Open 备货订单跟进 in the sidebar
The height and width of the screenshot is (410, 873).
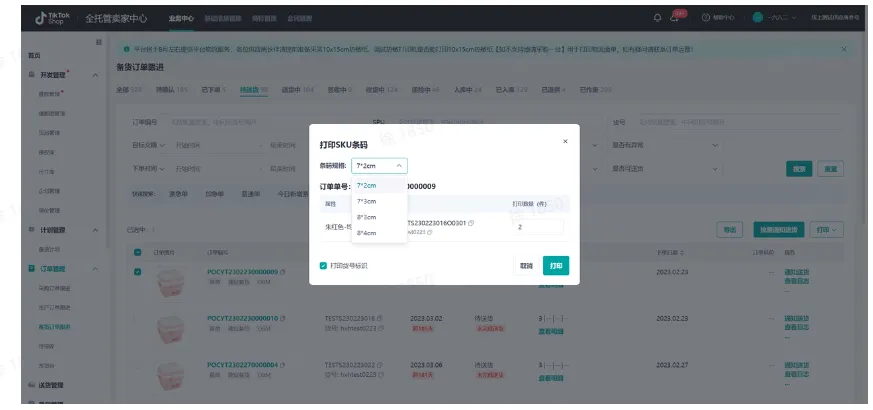click(x=54, y=327)
